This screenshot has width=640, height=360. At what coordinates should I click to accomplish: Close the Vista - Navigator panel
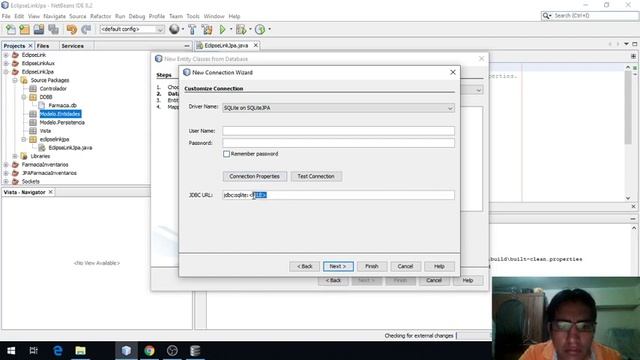51,192
